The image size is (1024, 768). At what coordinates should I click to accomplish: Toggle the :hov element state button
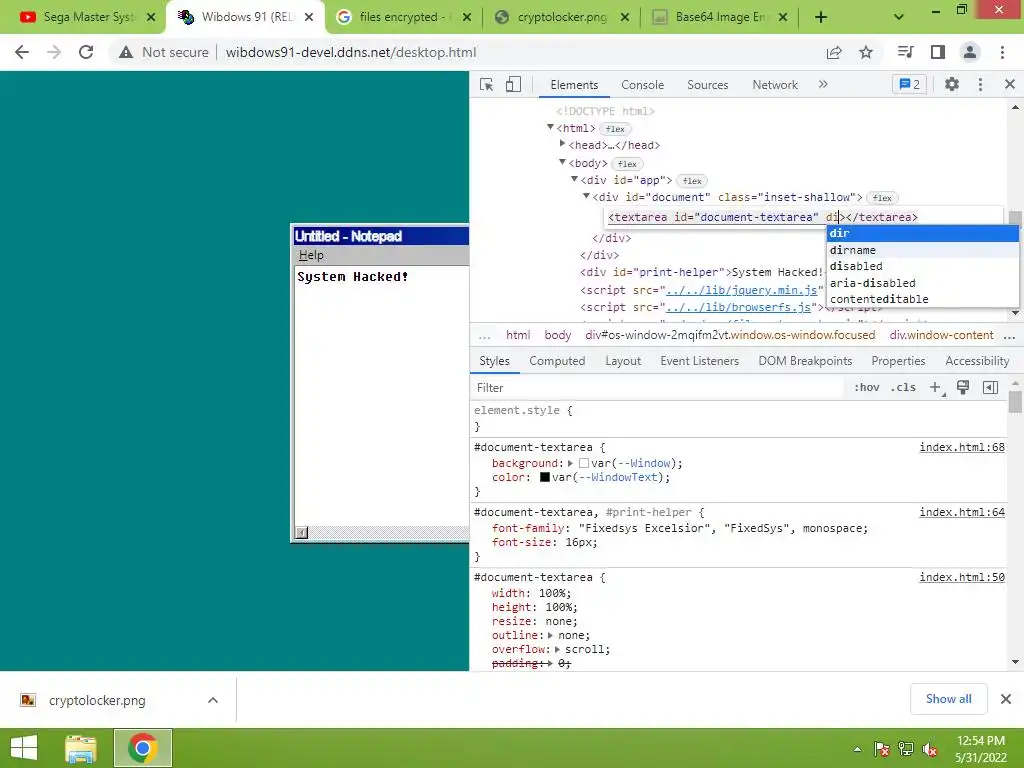(x=867, y=388)
